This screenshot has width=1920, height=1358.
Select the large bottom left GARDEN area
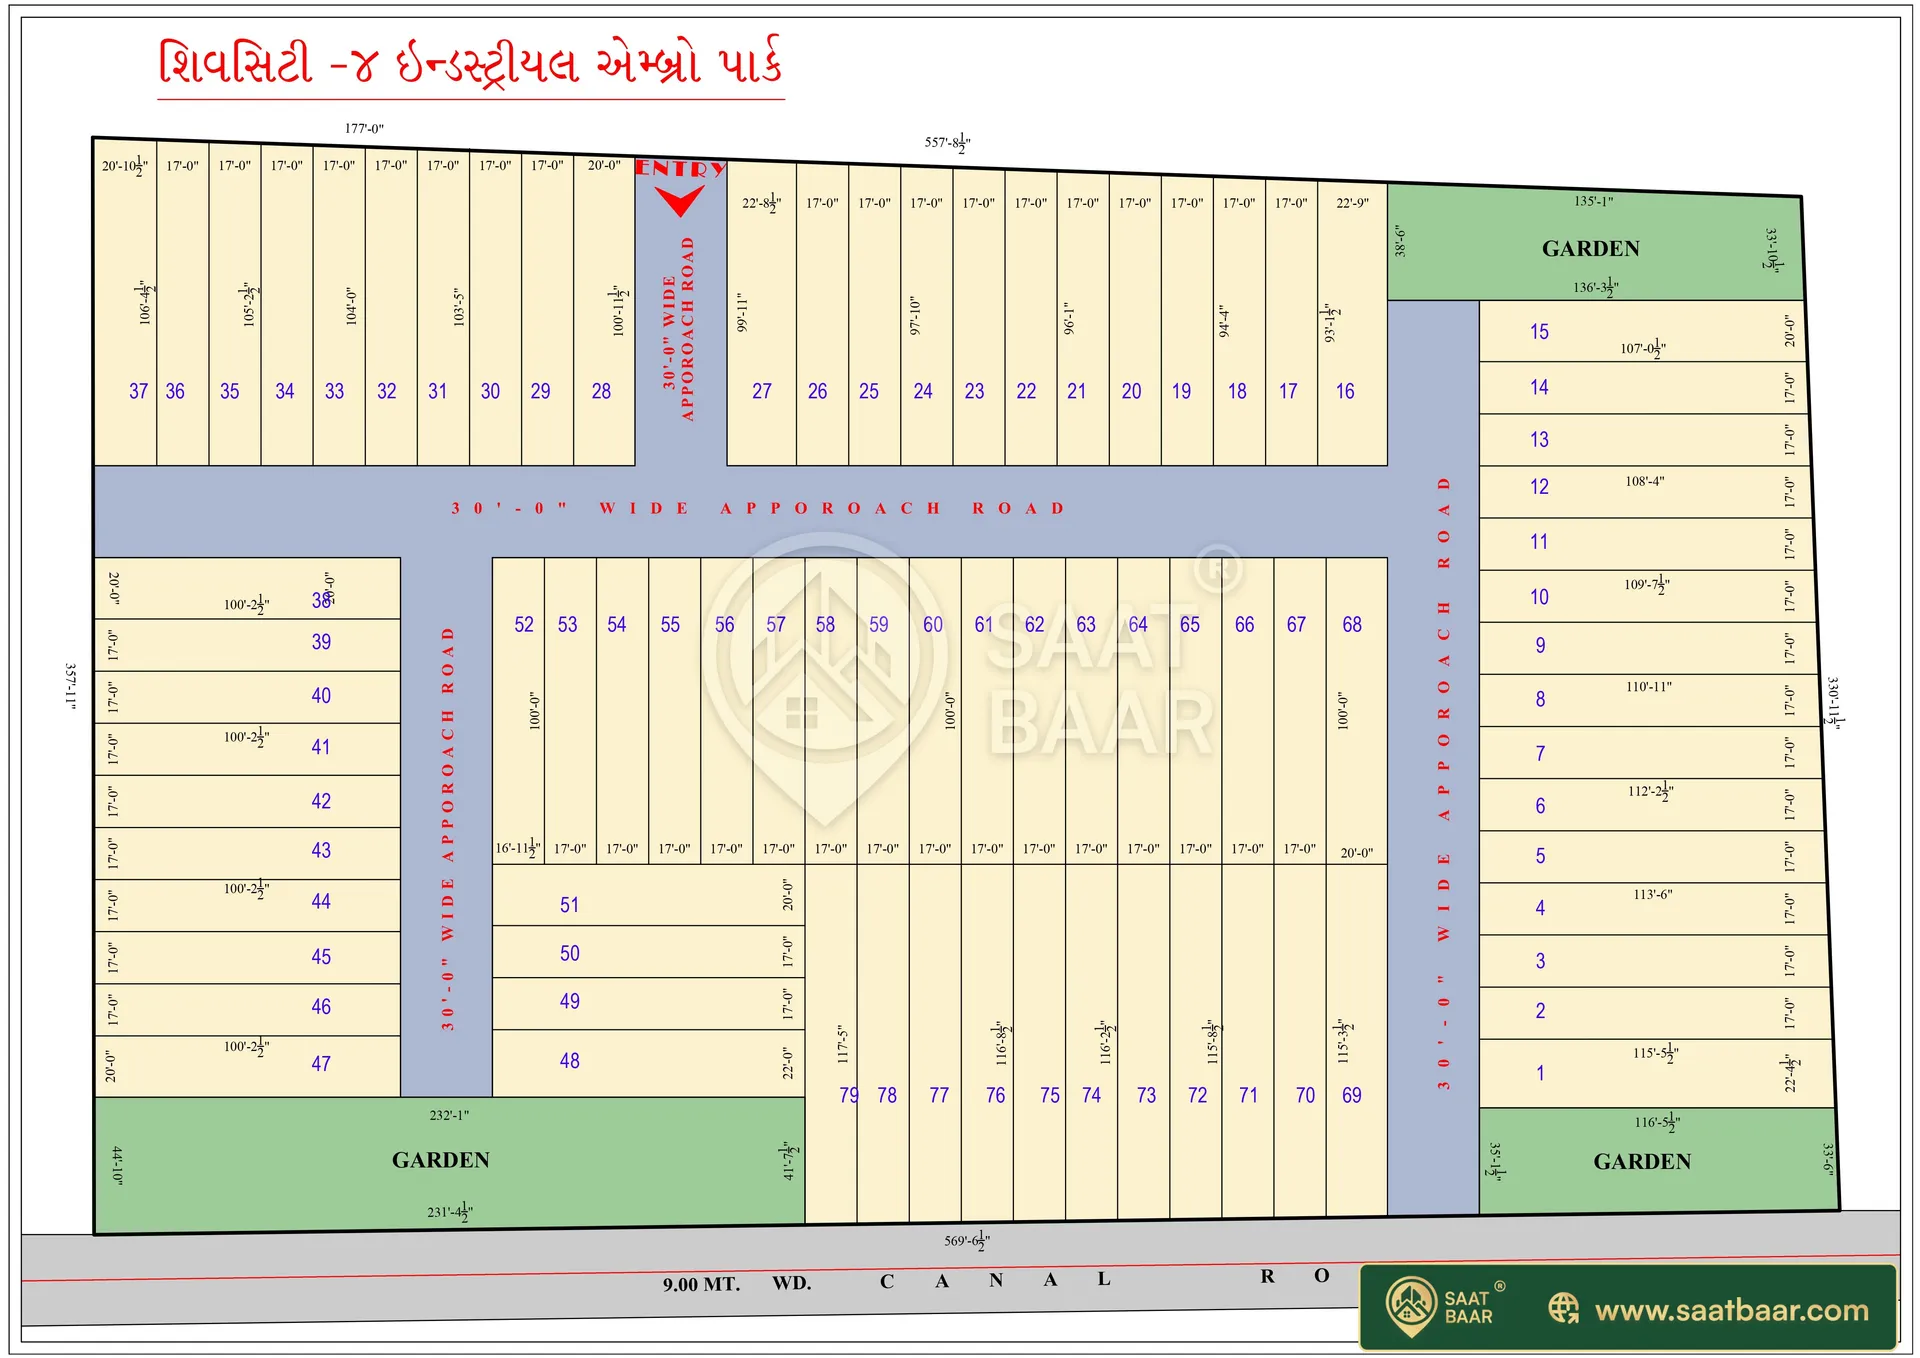441,1160
